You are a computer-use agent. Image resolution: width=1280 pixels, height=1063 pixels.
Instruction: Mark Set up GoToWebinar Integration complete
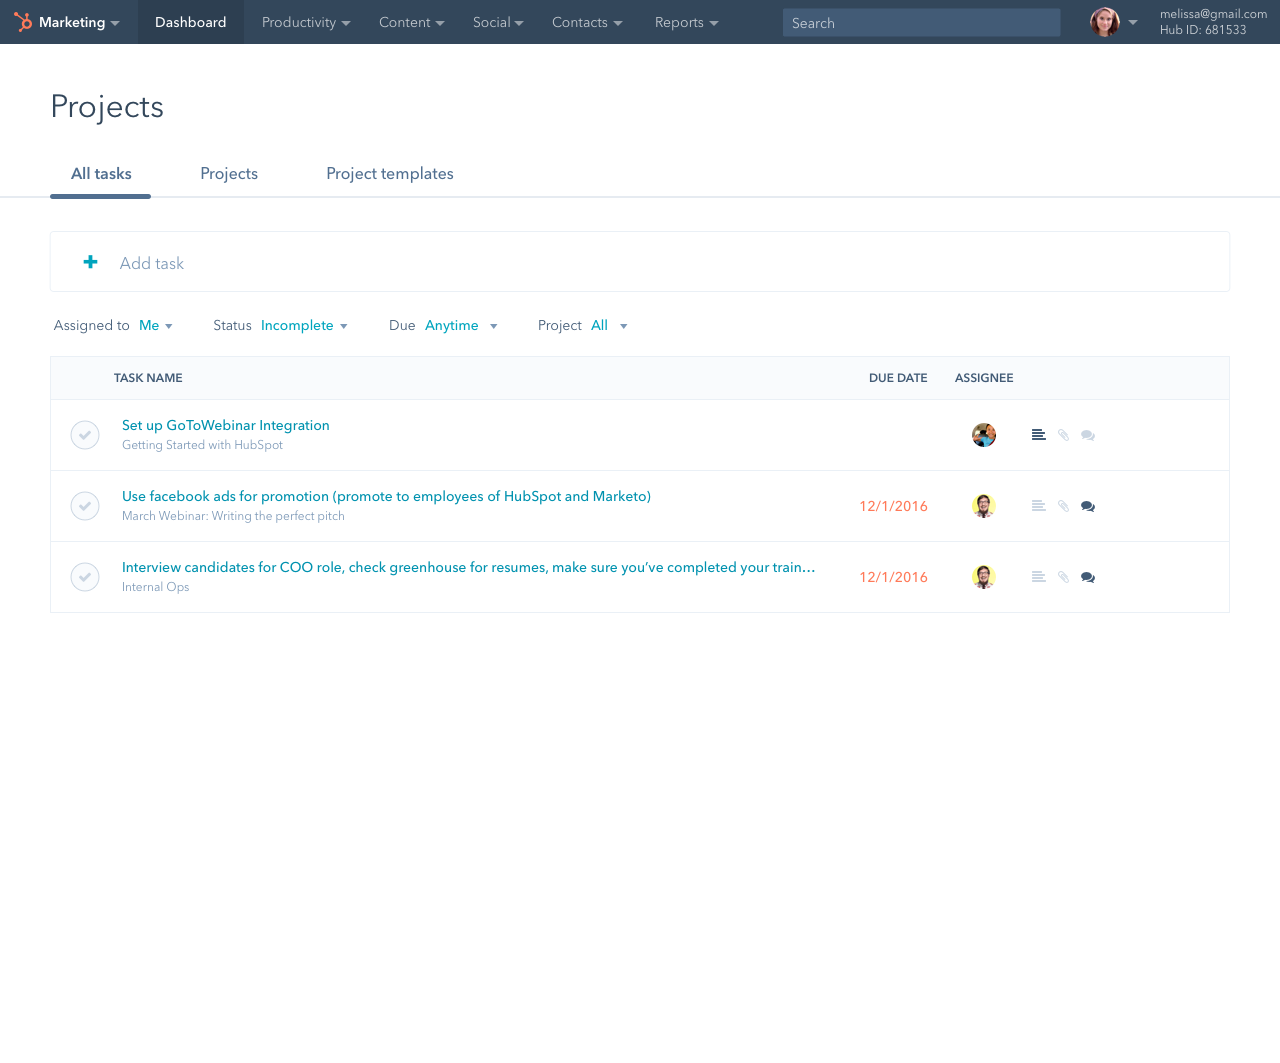(85, 435)
